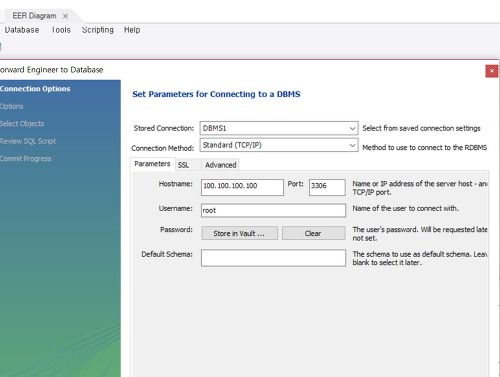Image resolution: width=500 pixels, height=377 pixels.
Task: Click the Clear password button
Action: 314,233
